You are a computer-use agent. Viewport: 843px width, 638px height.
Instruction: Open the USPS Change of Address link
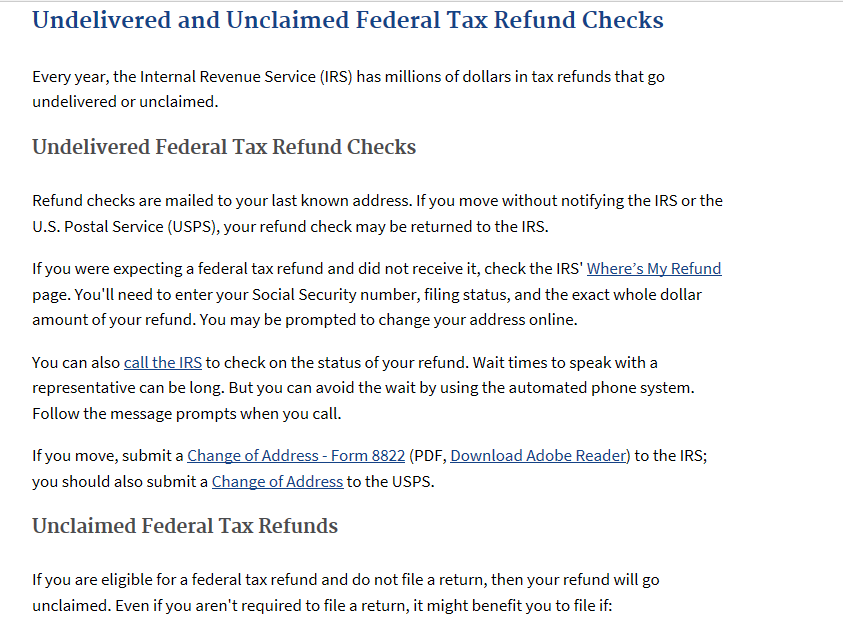coord(277,482)
